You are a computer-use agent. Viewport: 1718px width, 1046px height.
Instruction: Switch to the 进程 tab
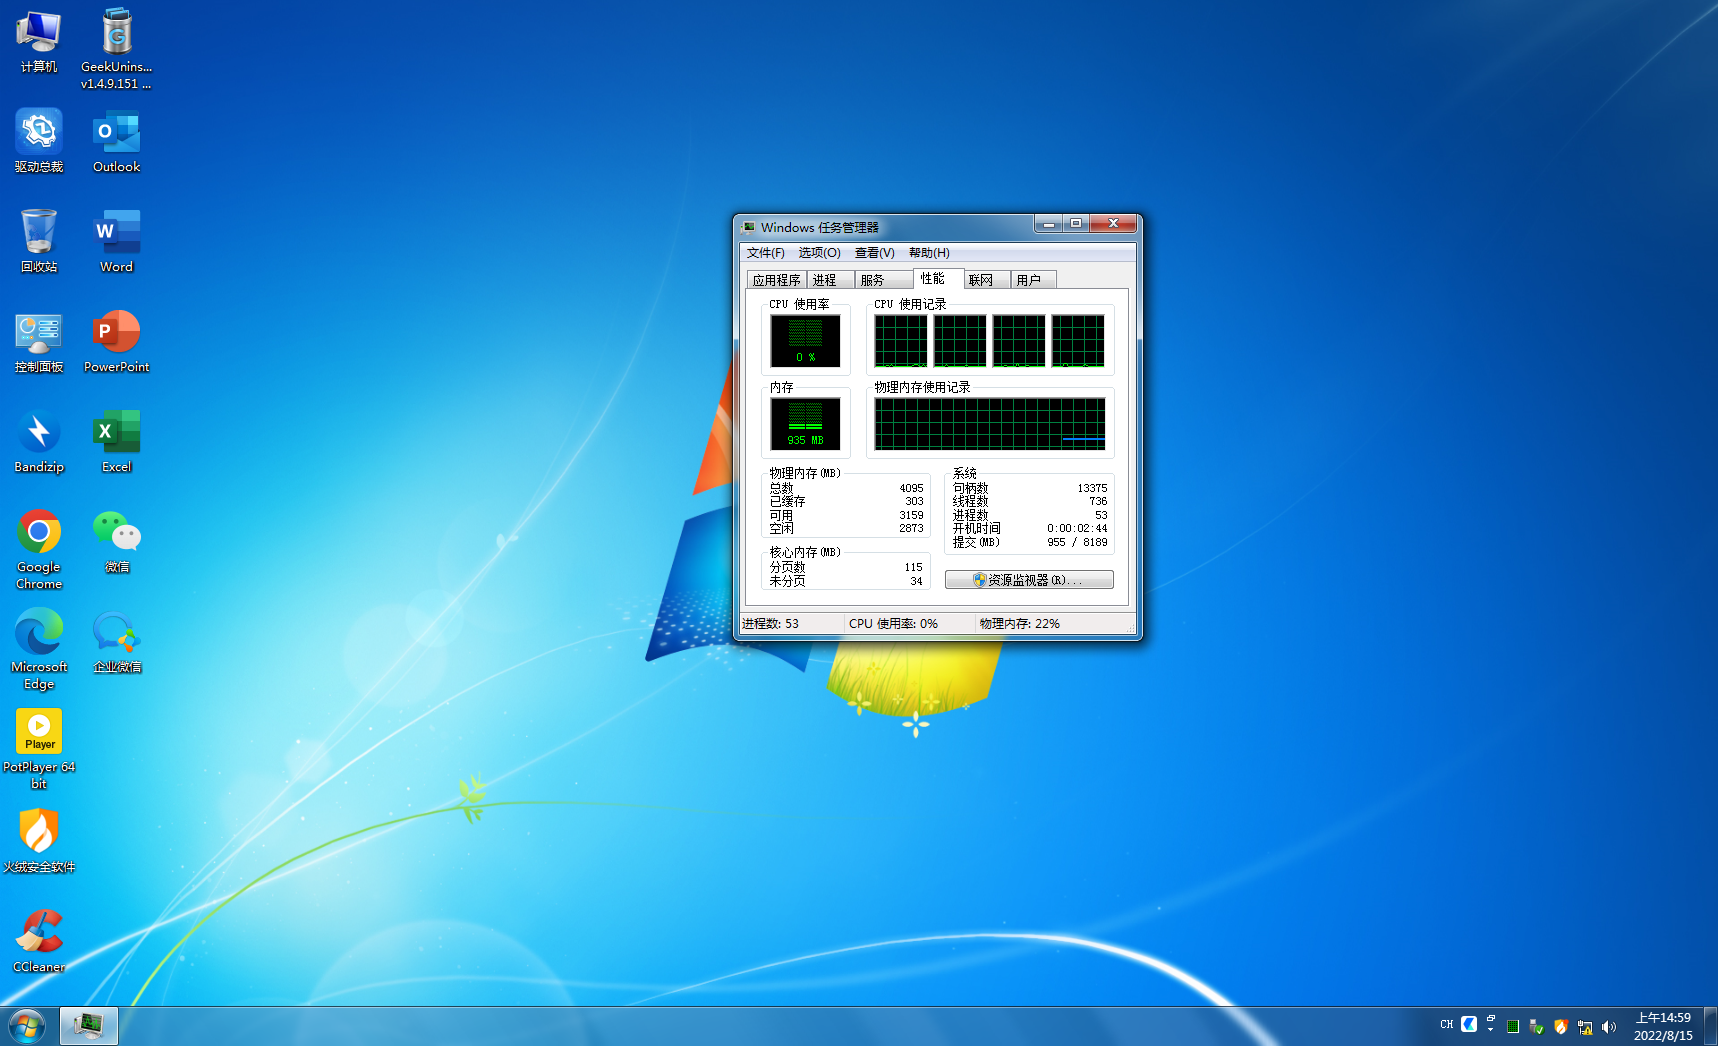(x=825, y=280)
